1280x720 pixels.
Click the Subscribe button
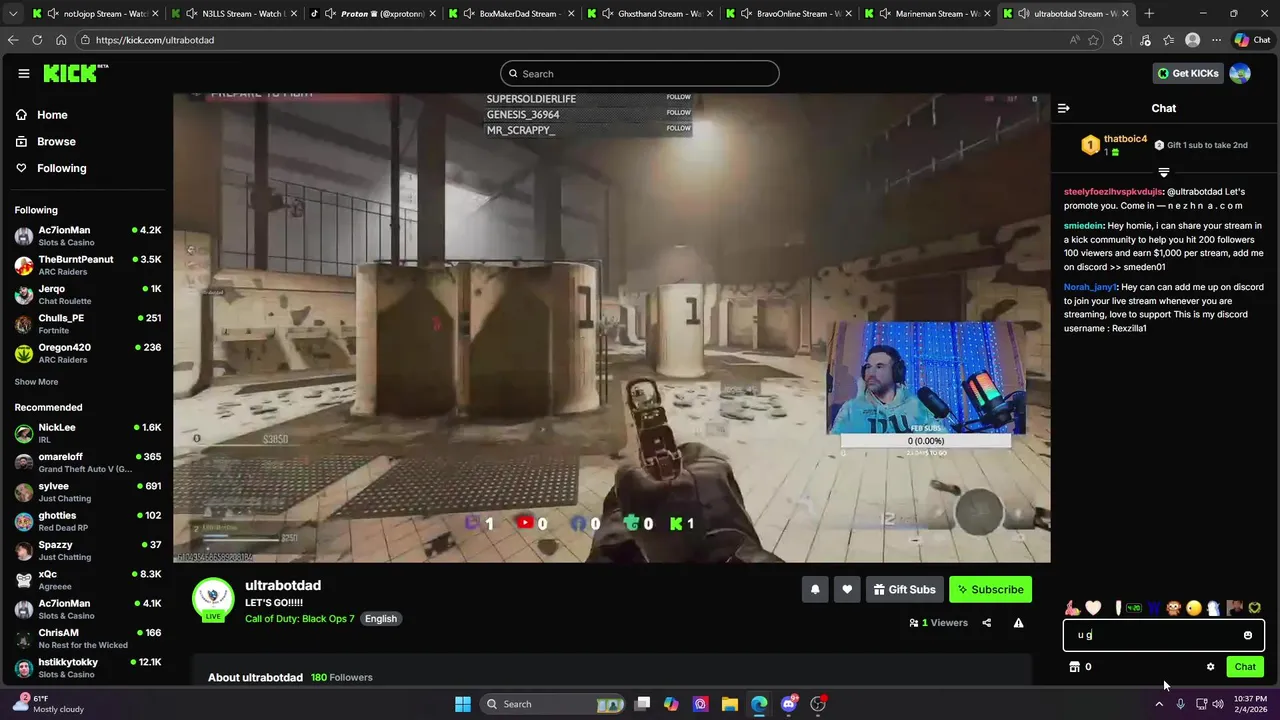point(990,590)
